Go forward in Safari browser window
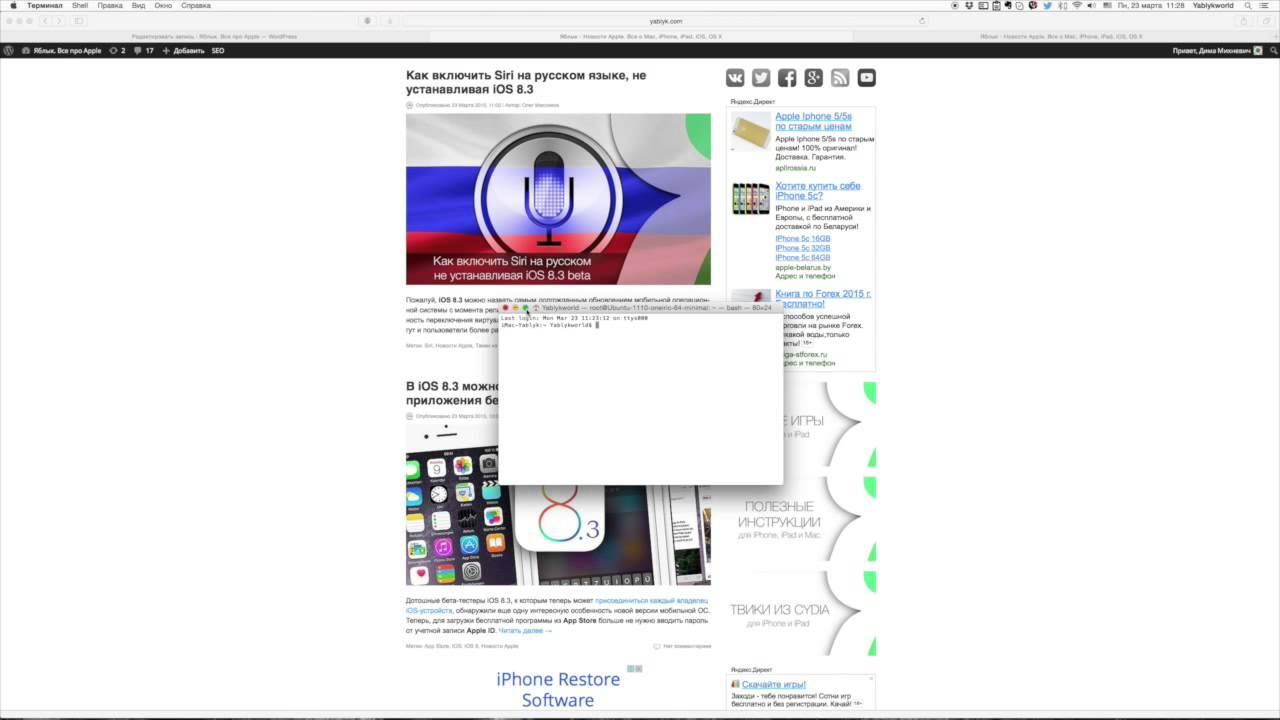 click(58, 21)
